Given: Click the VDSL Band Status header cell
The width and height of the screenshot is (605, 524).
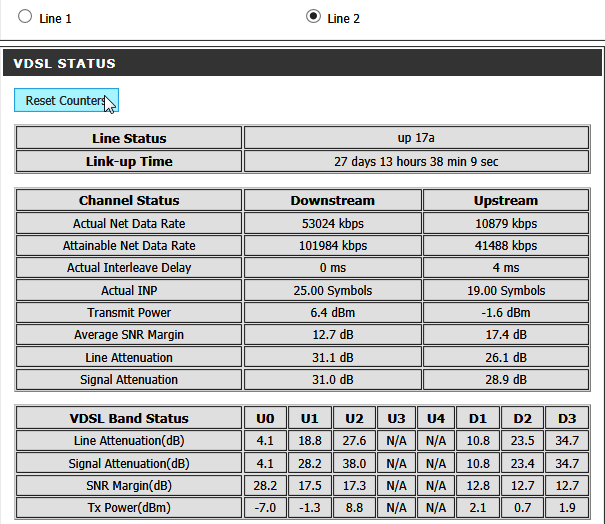Looking at the screenshot, I should (129, 418).
